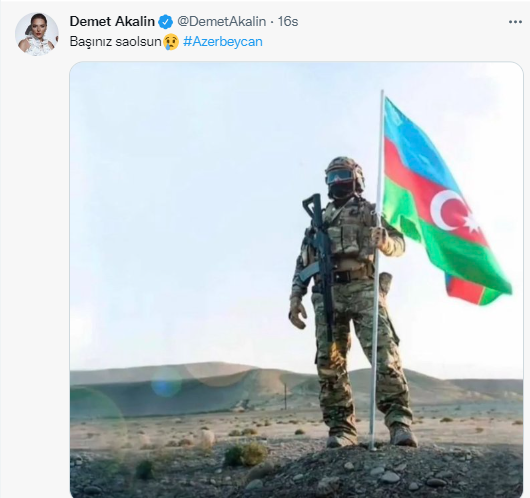Click the blue verified badge icon
This screenshot has width=530, height=498.
166,22
